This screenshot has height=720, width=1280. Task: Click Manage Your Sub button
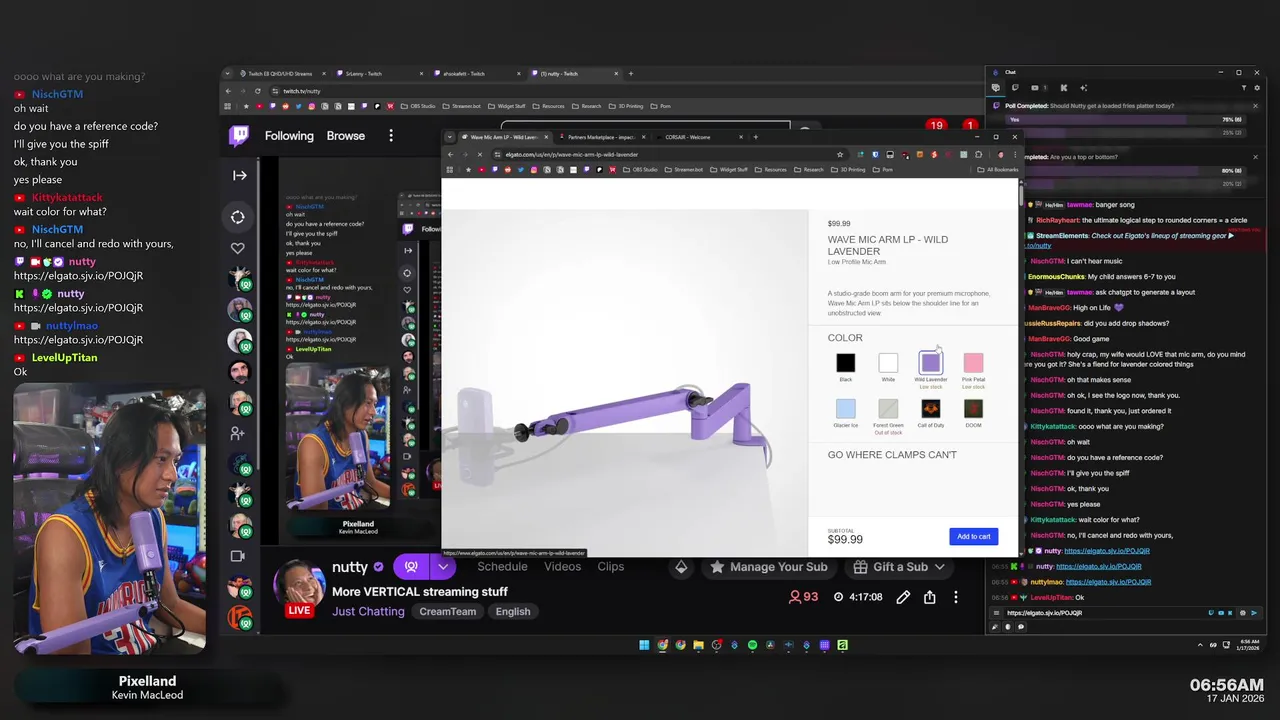coord(769,567)
